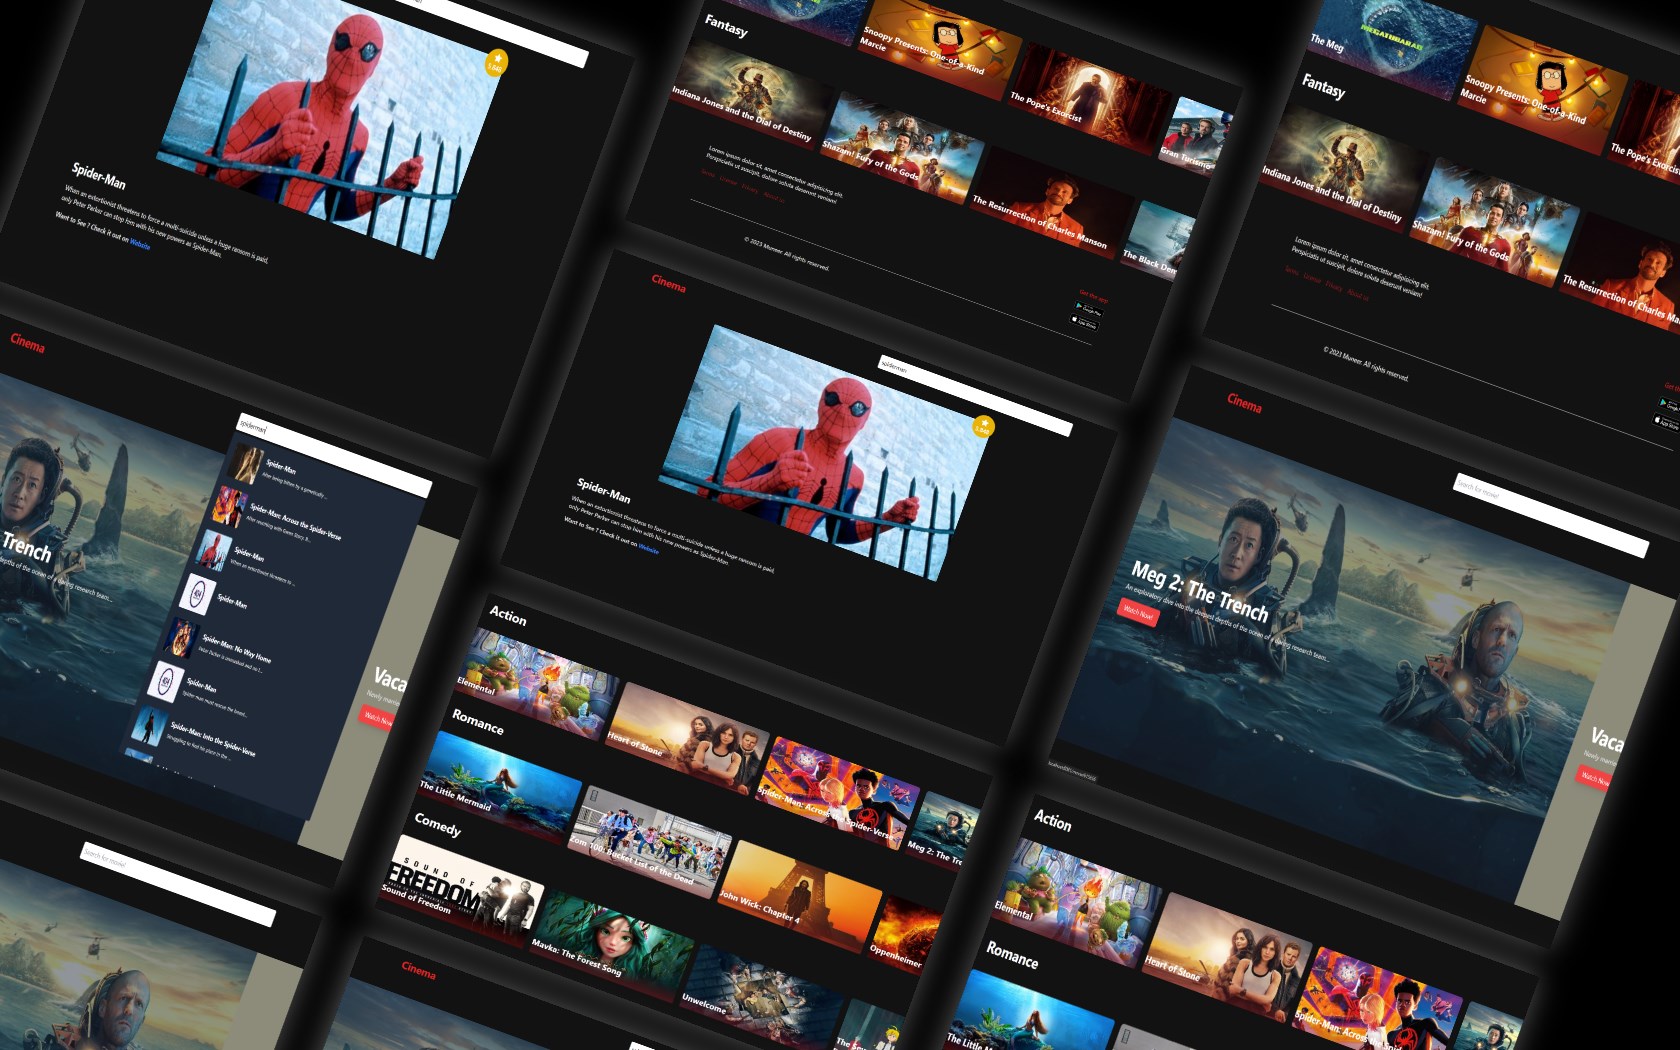
Task: Click the Fantasy heading in the top-right panel
Action: coord(1324,86)
